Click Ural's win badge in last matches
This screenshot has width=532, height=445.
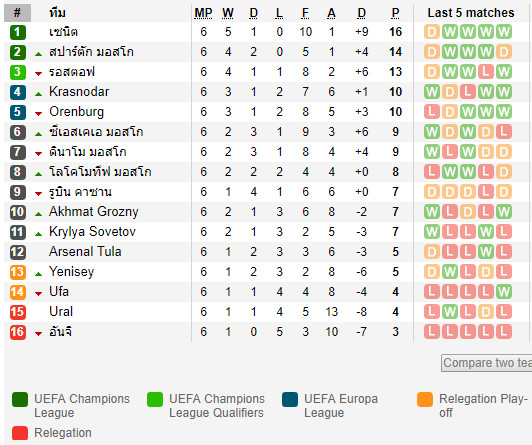(x=450, y=312)
